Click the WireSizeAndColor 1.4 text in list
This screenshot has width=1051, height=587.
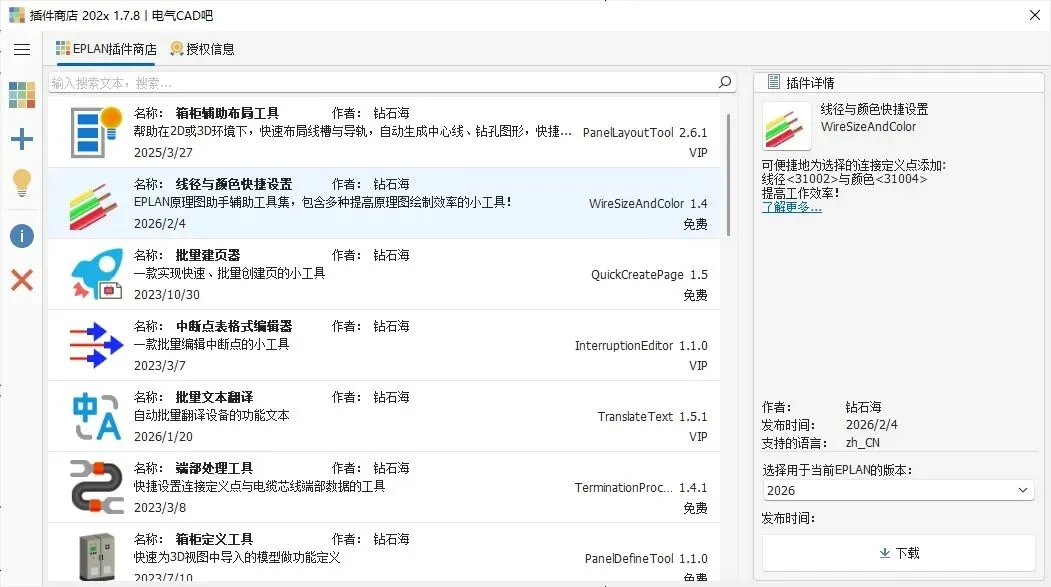[648, 204]
